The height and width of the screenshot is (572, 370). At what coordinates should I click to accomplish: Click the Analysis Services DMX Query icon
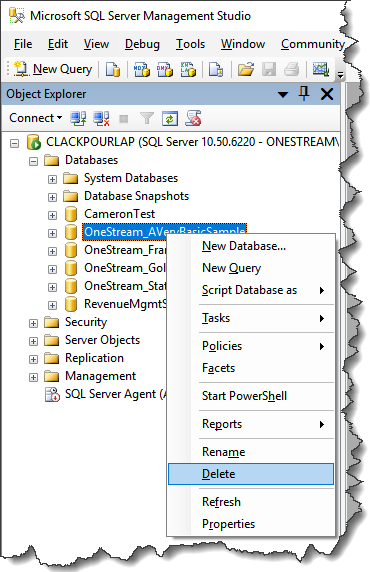point(165,69)
